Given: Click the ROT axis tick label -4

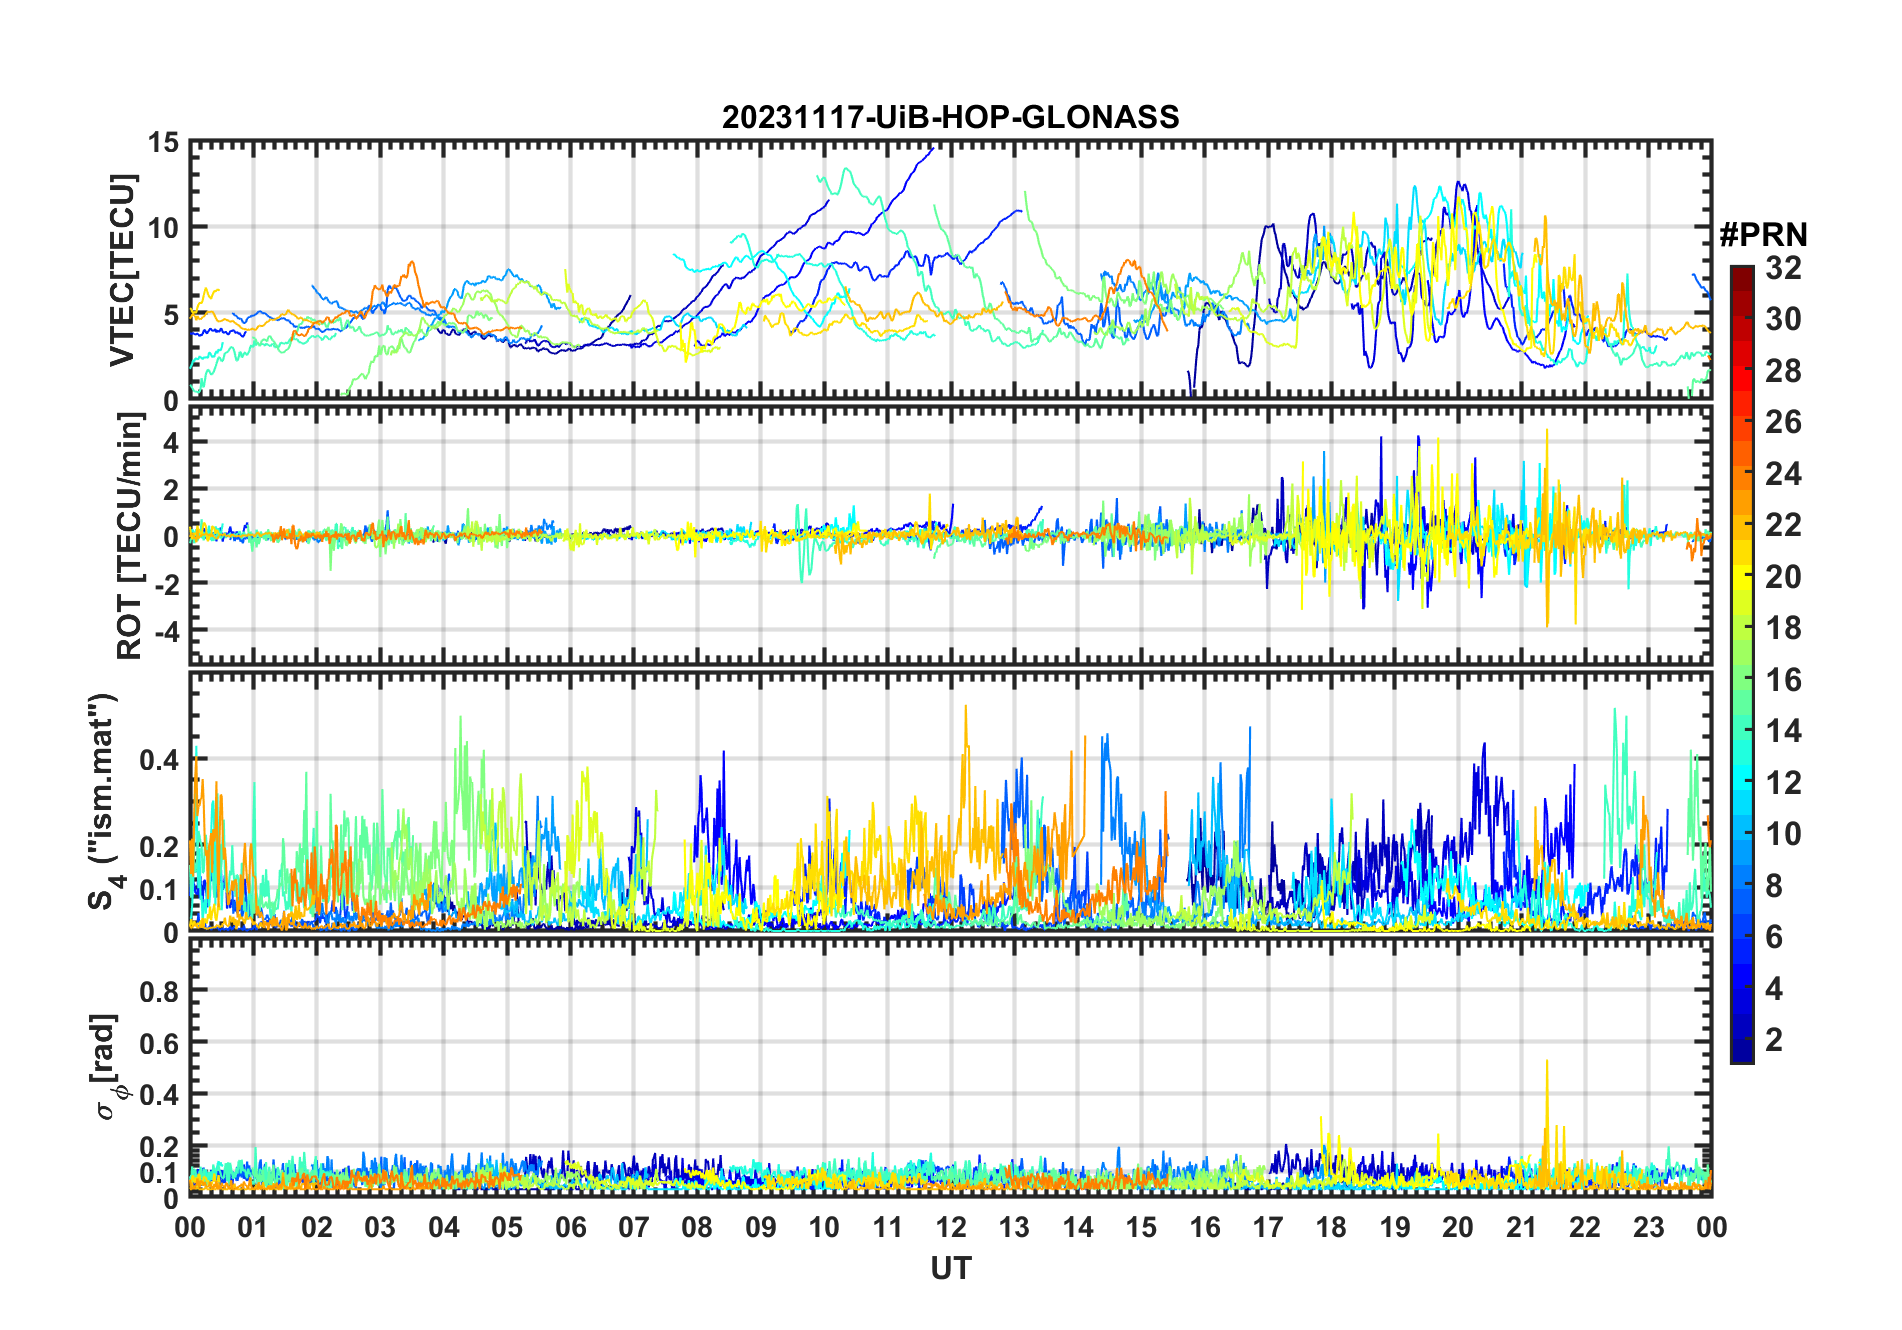Looking at the screenshot, I should coord(166,631).
